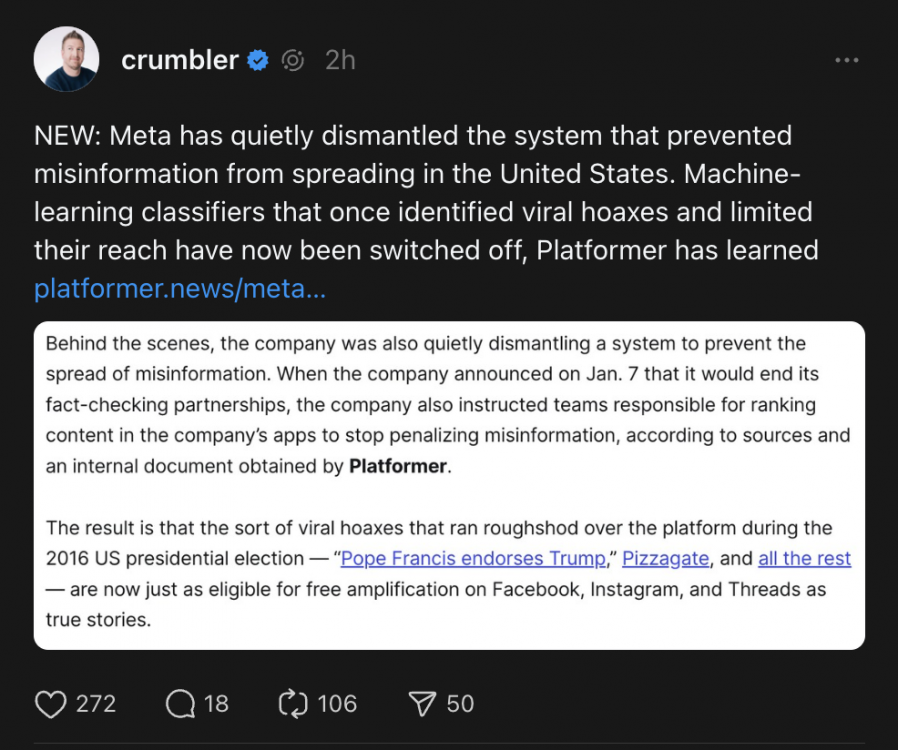Screen dimensions: 898x750
Task: Visit the crumbler username profile
Action: tap(180, 61)
